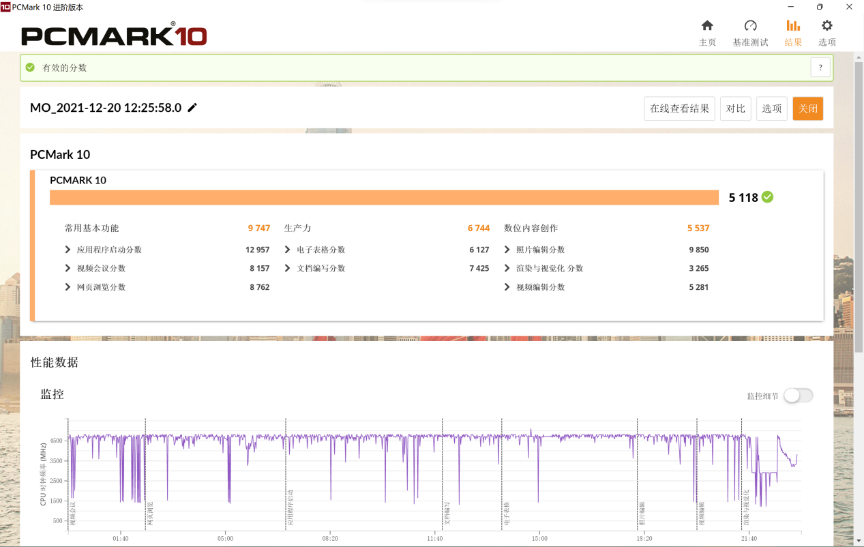Select the Results bar chart icon
The image size is (864, 547).
[793, 26]
